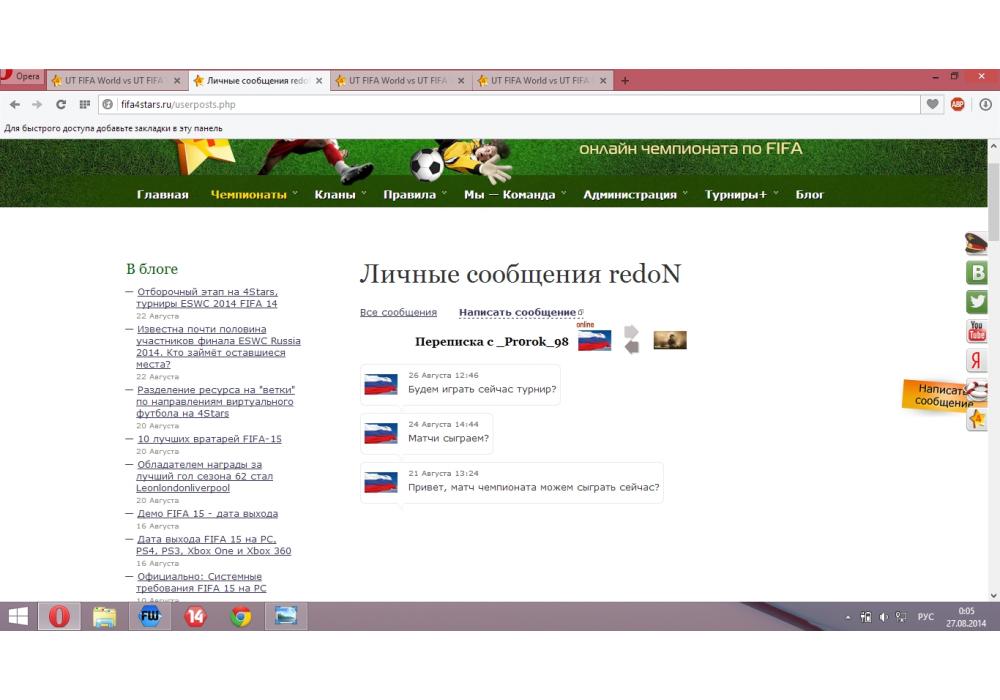Viewport: 1000px width, 700px height.
Task: Open Opera Speed Dial grid icon
Action: [x=84, y=104]
